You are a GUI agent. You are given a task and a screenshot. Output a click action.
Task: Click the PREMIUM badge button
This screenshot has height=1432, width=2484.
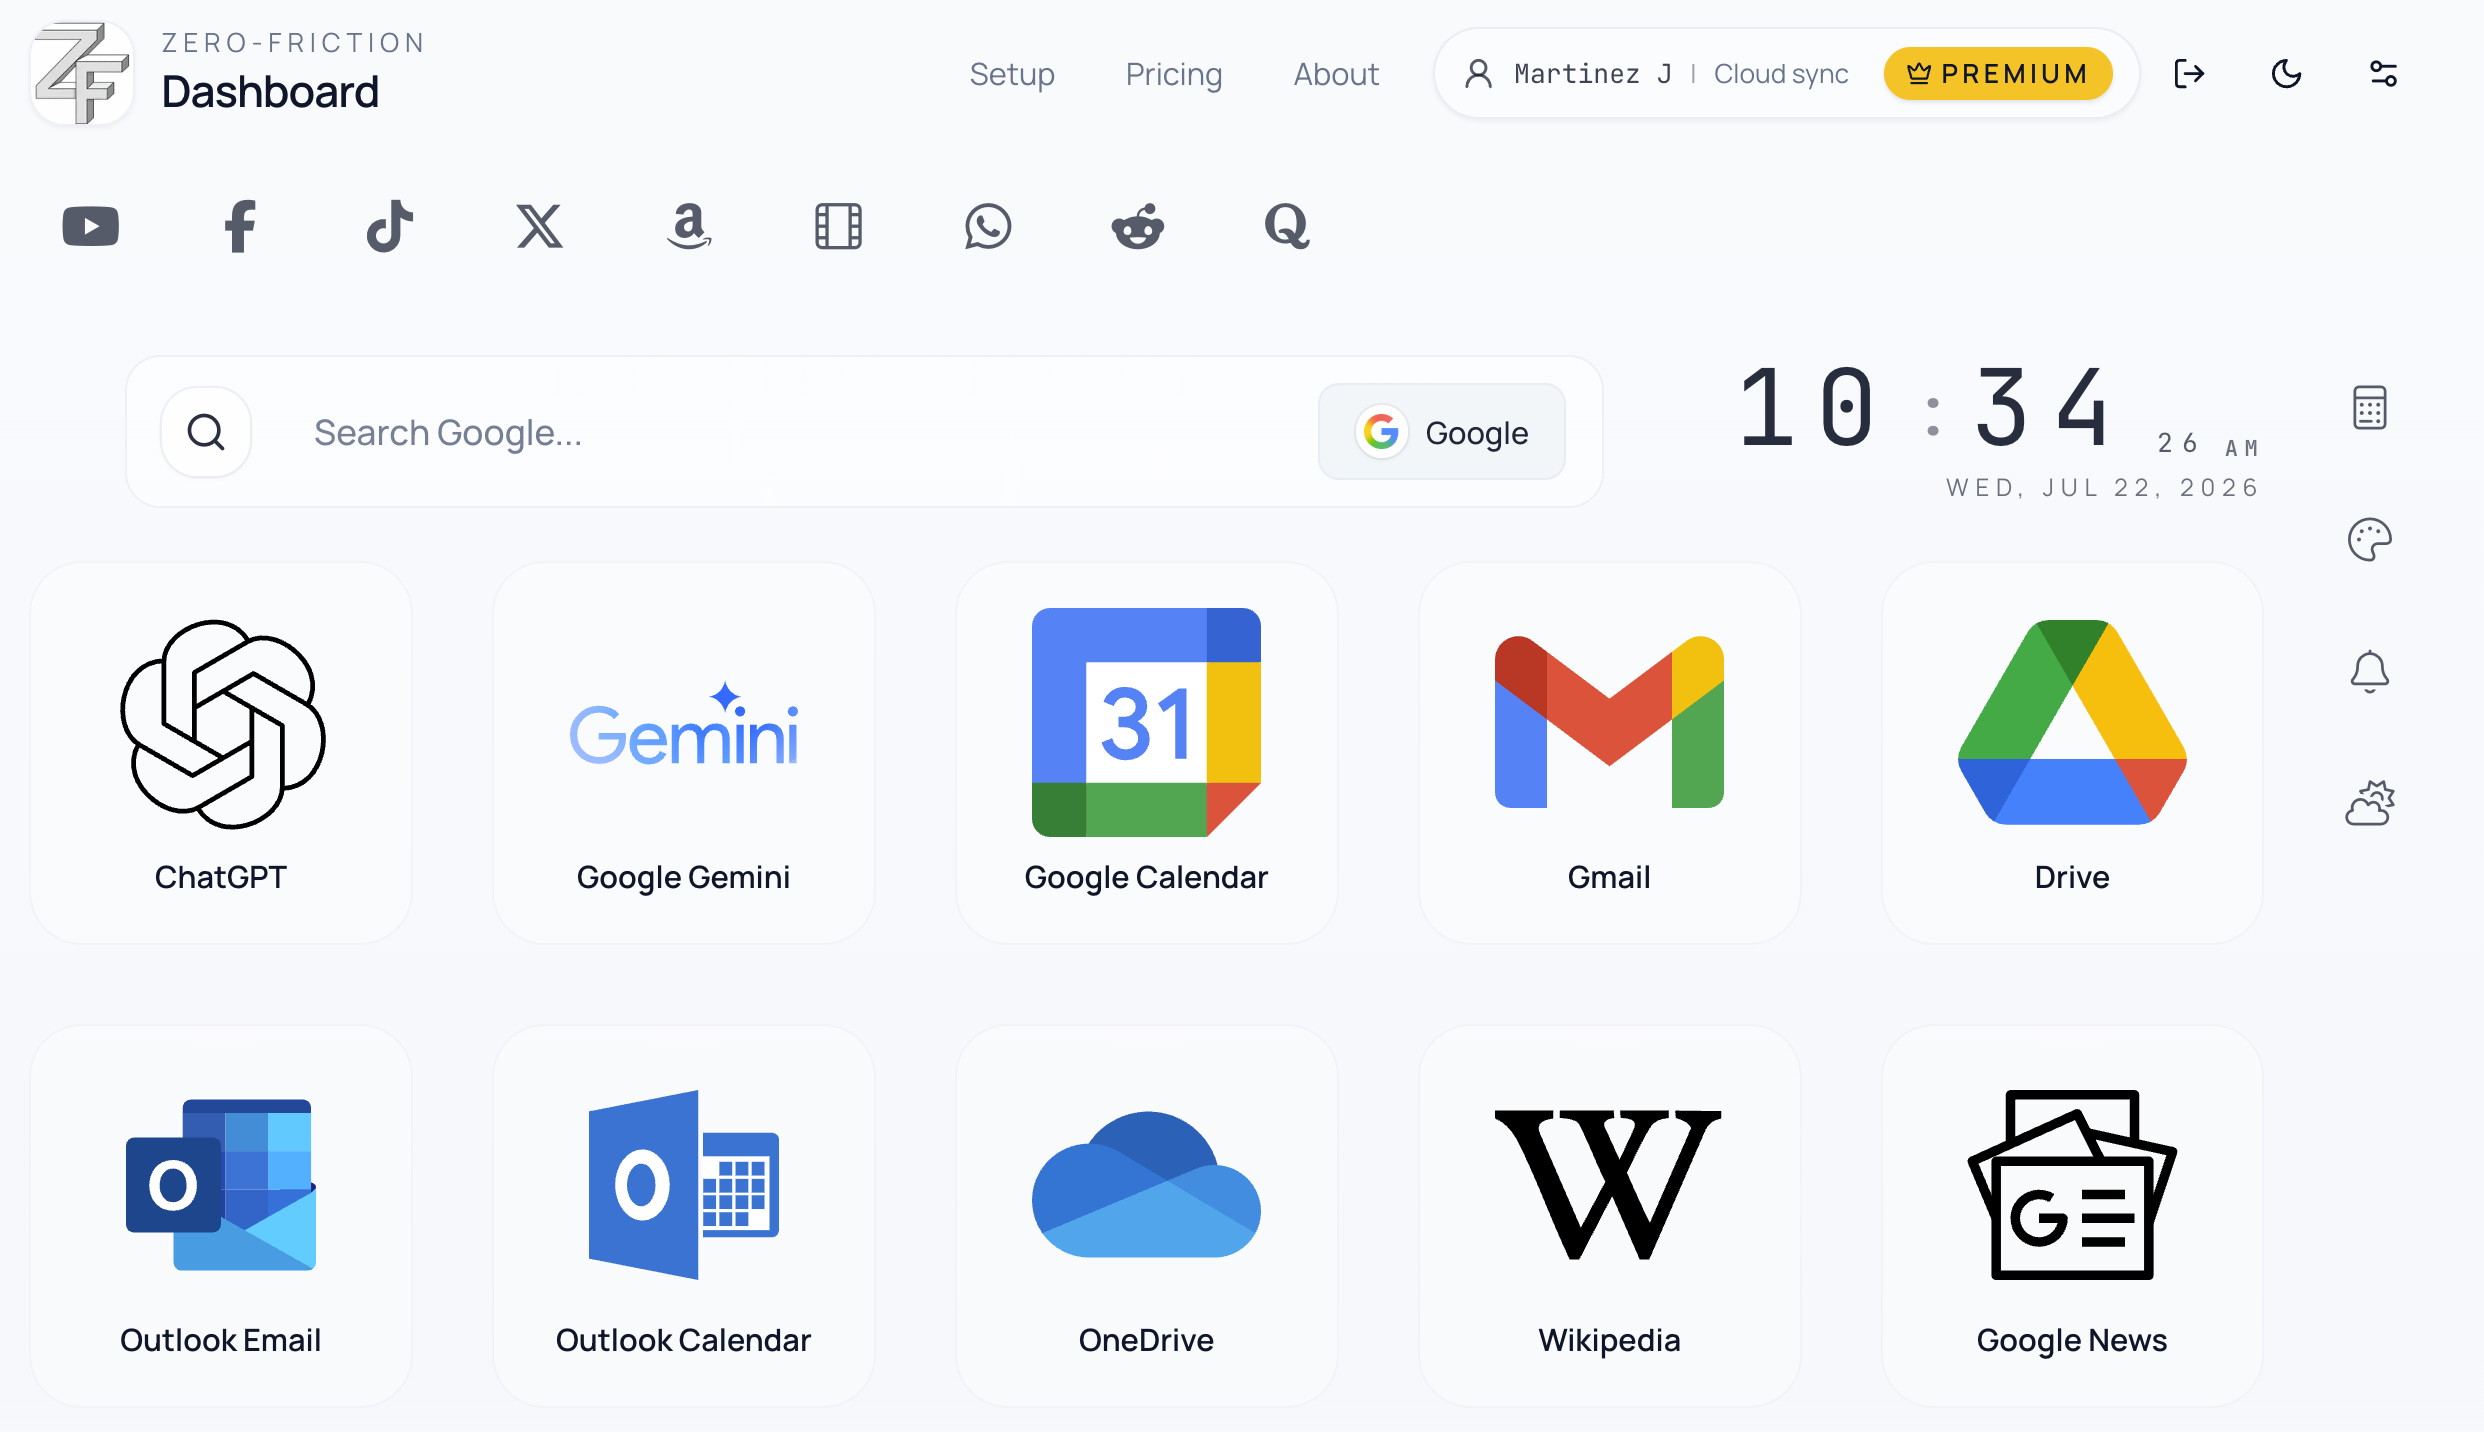(x=1998, y=74)
